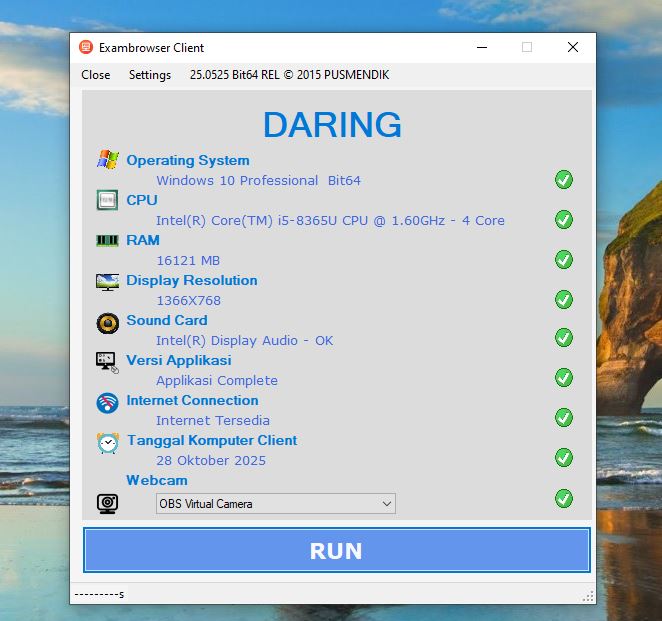662x621 pixels.
Task: Click the Versi Applikasi computer icon
Action: pyautogui.click(x=107, y=363)
